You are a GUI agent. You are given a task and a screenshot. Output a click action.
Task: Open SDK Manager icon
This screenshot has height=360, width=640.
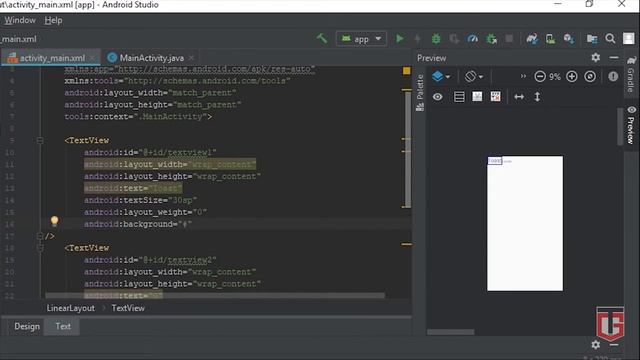(x=569, y=39)
